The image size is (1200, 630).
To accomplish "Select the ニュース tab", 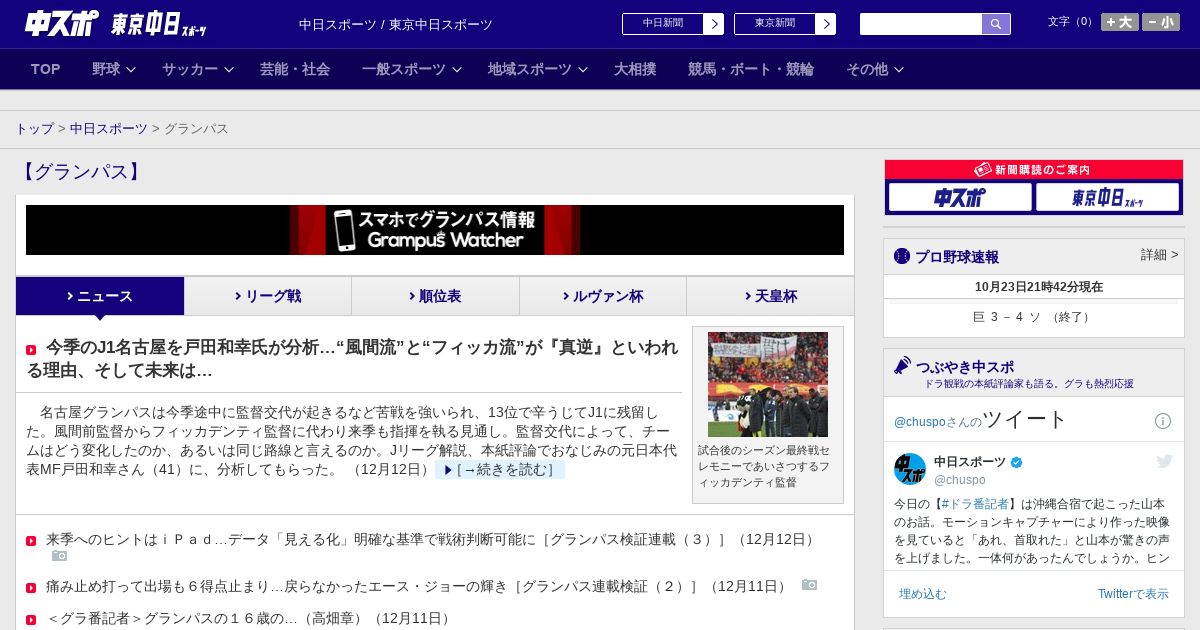I will (x=100, y=296).
